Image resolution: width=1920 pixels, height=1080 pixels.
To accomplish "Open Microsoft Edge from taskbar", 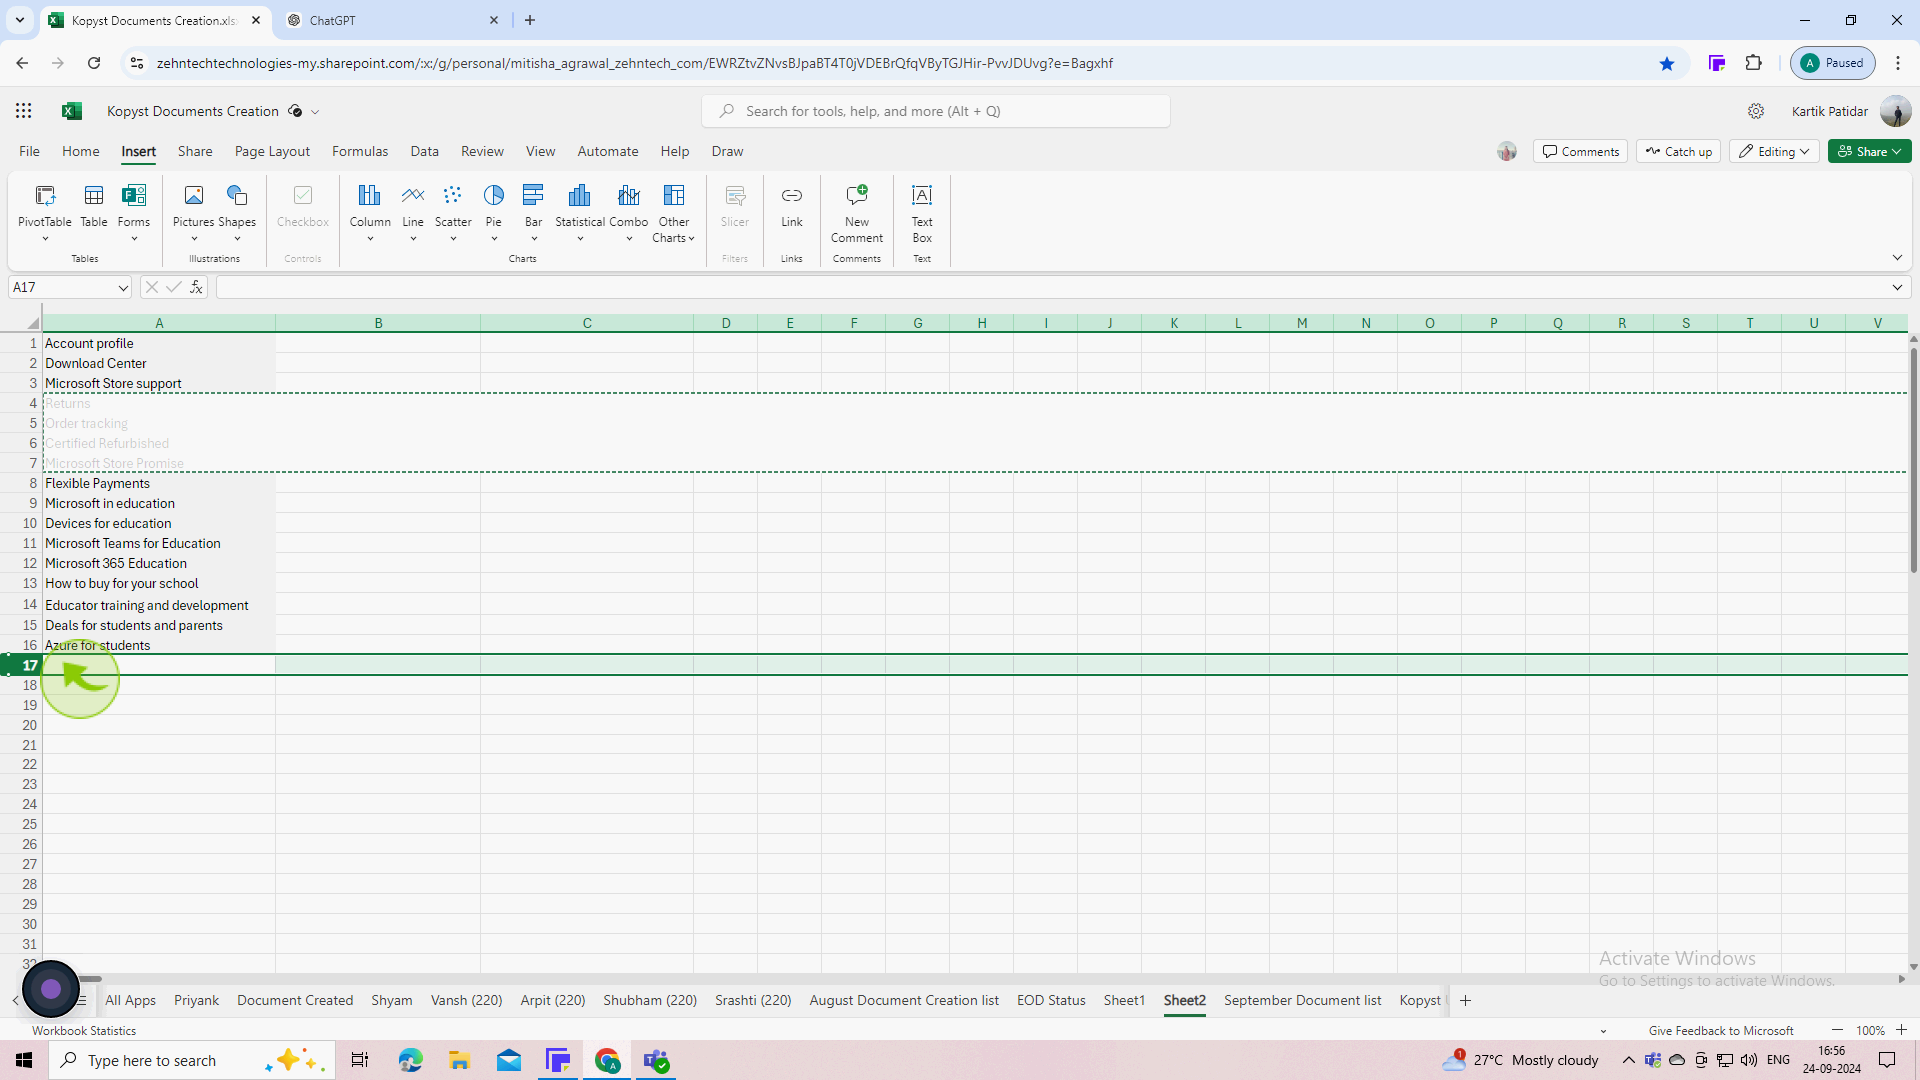I will click(410, 1060).
